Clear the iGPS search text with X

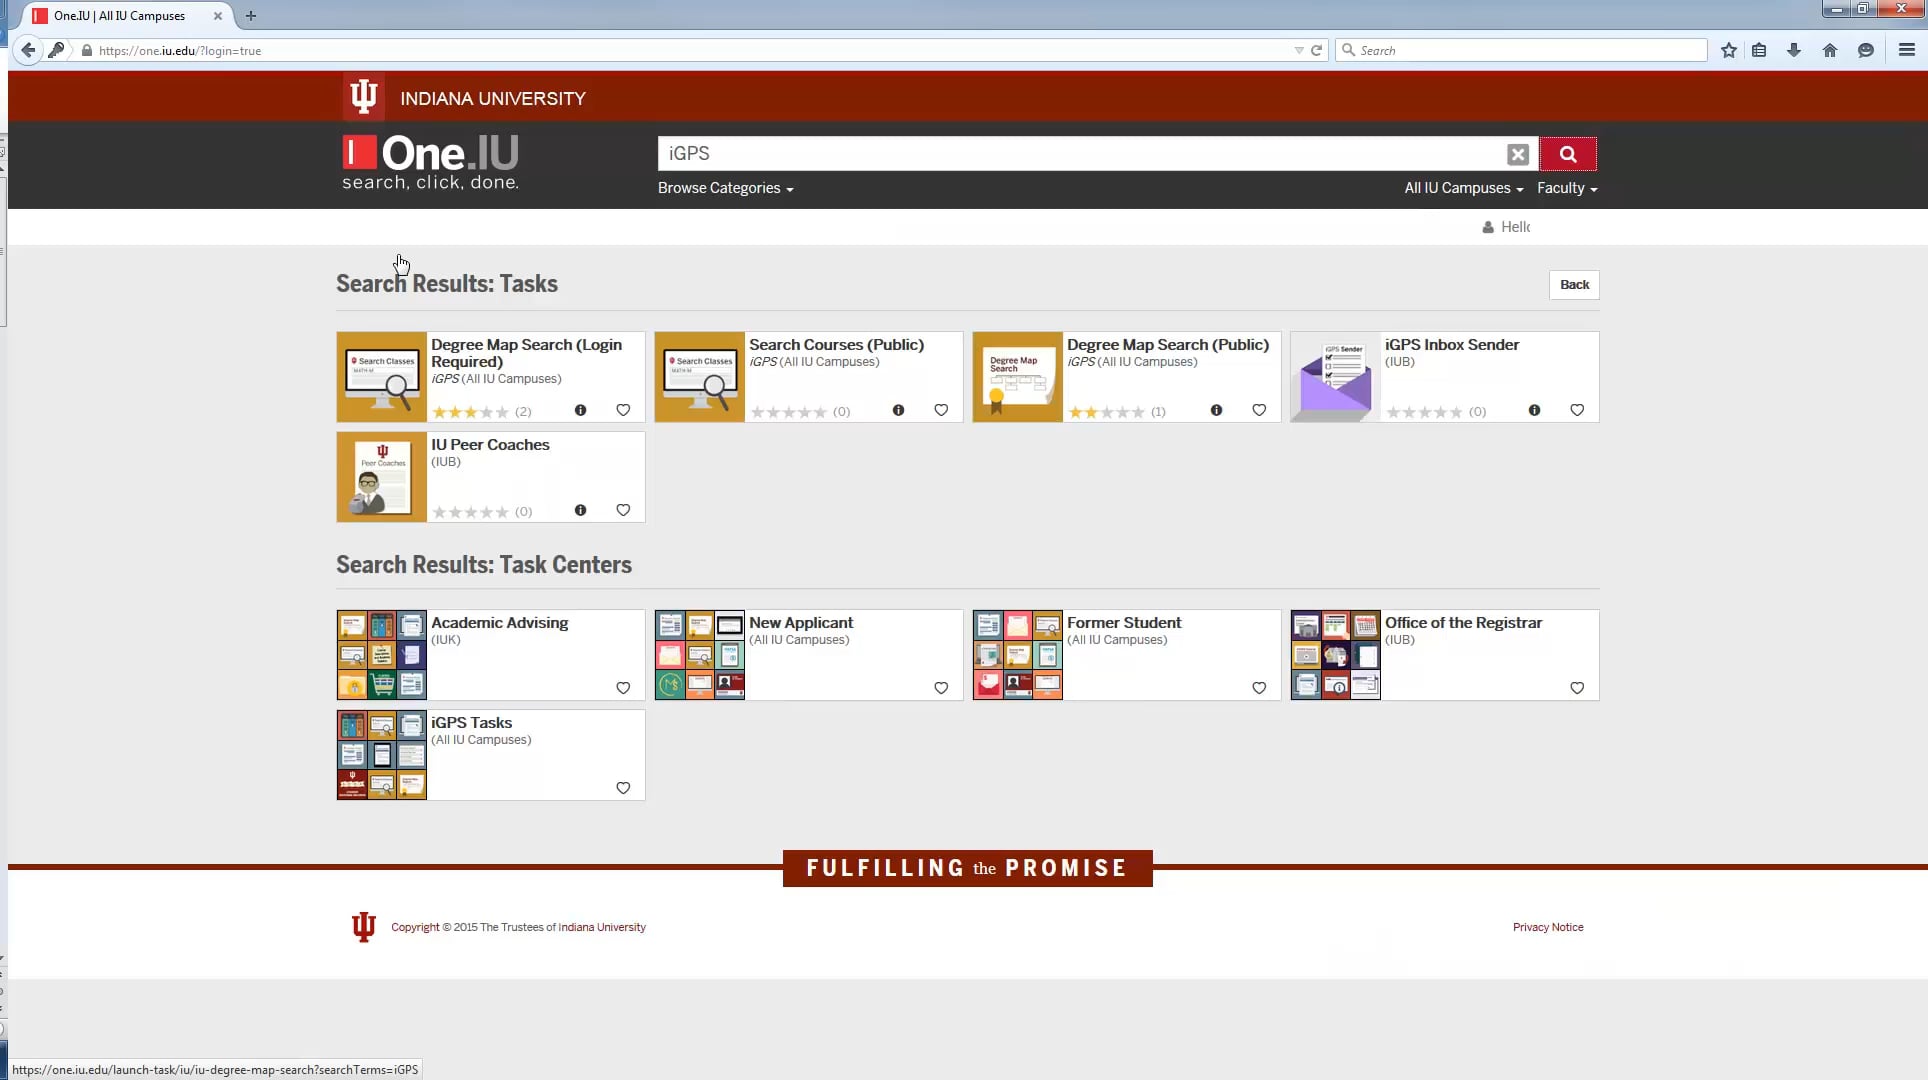click(1517, 154)
